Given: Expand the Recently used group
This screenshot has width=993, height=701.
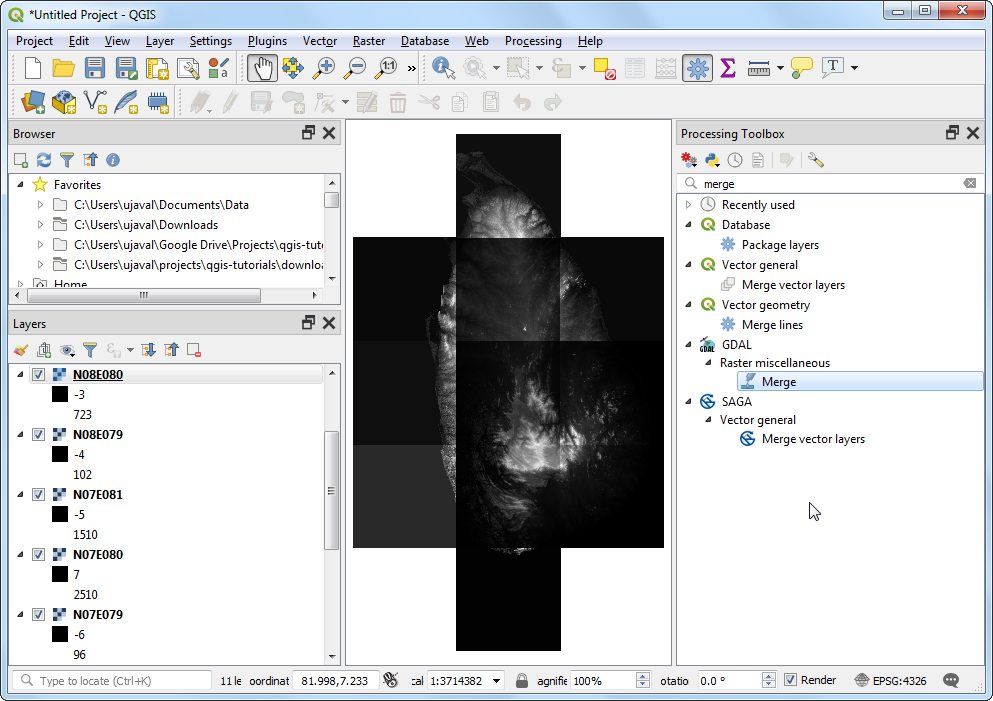Looking at the screenshot, I should pos(688,205).
